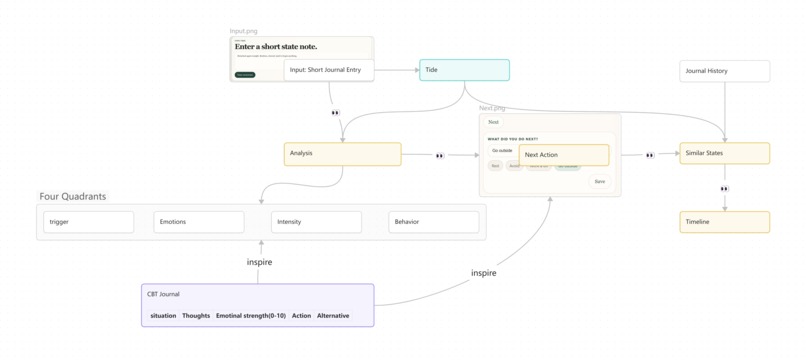806x363 pixels.
Task: Click the Save button in Next.png mockup
Action: click(x=600, y=182)
